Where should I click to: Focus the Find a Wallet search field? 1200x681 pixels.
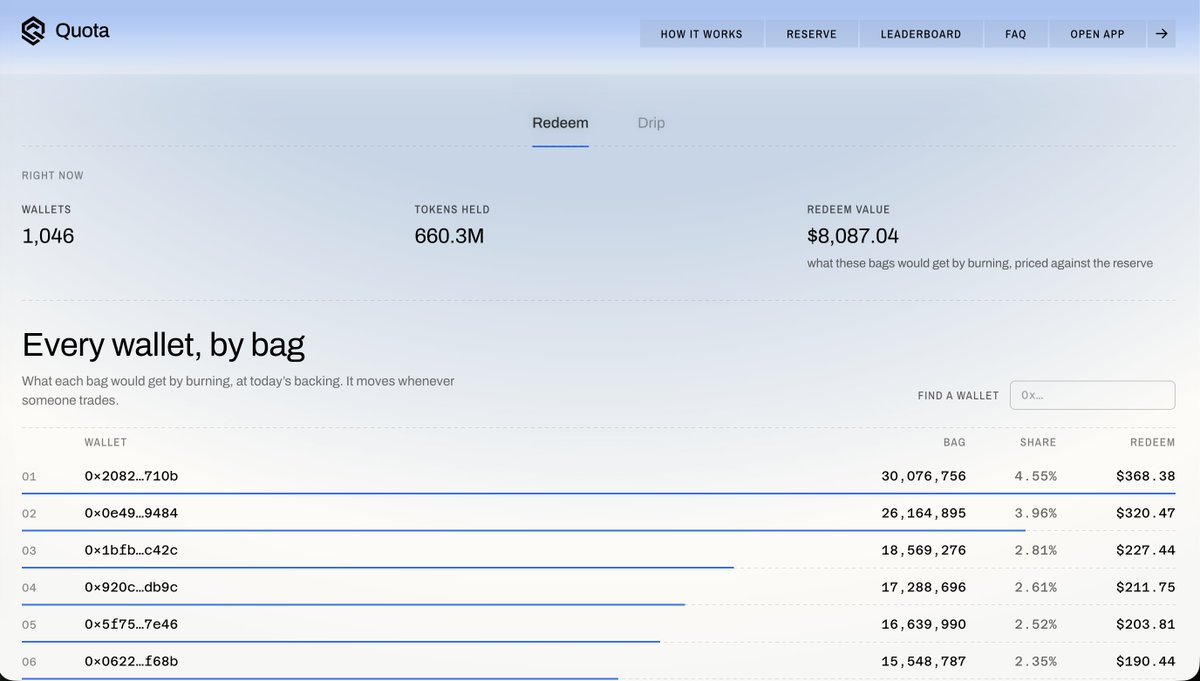coord(1092,395)
